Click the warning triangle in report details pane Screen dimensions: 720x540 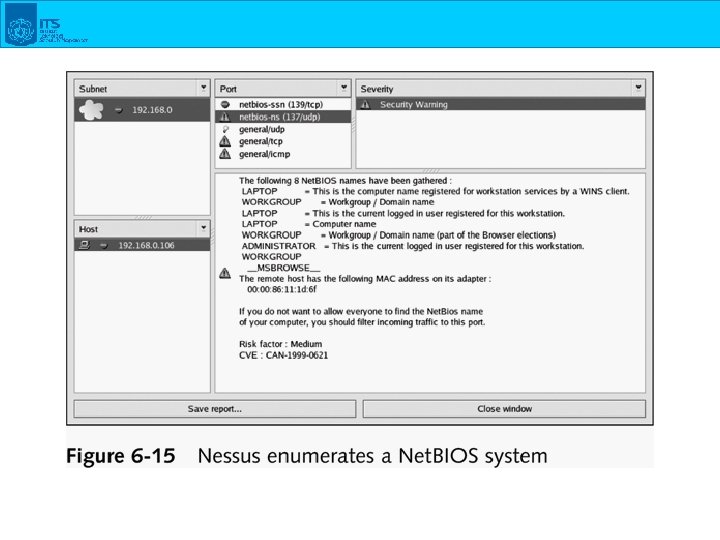pos(225,274)
